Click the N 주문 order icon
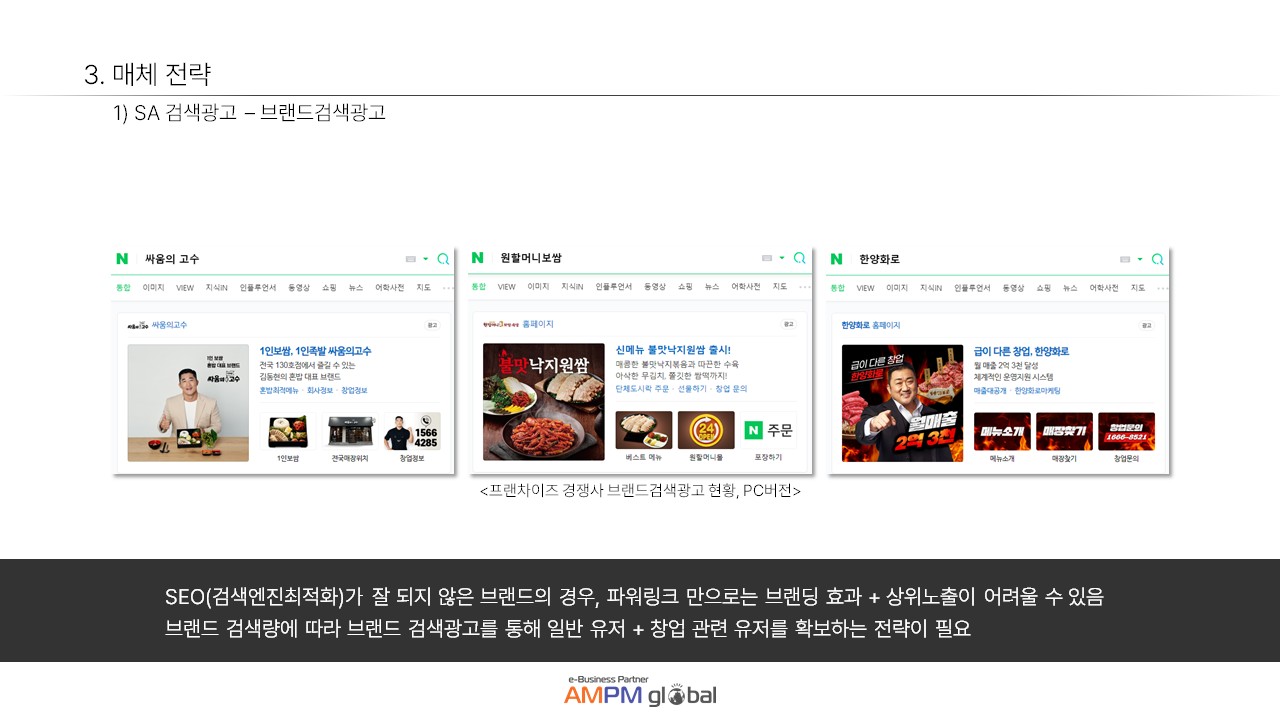 pos(769,430)
